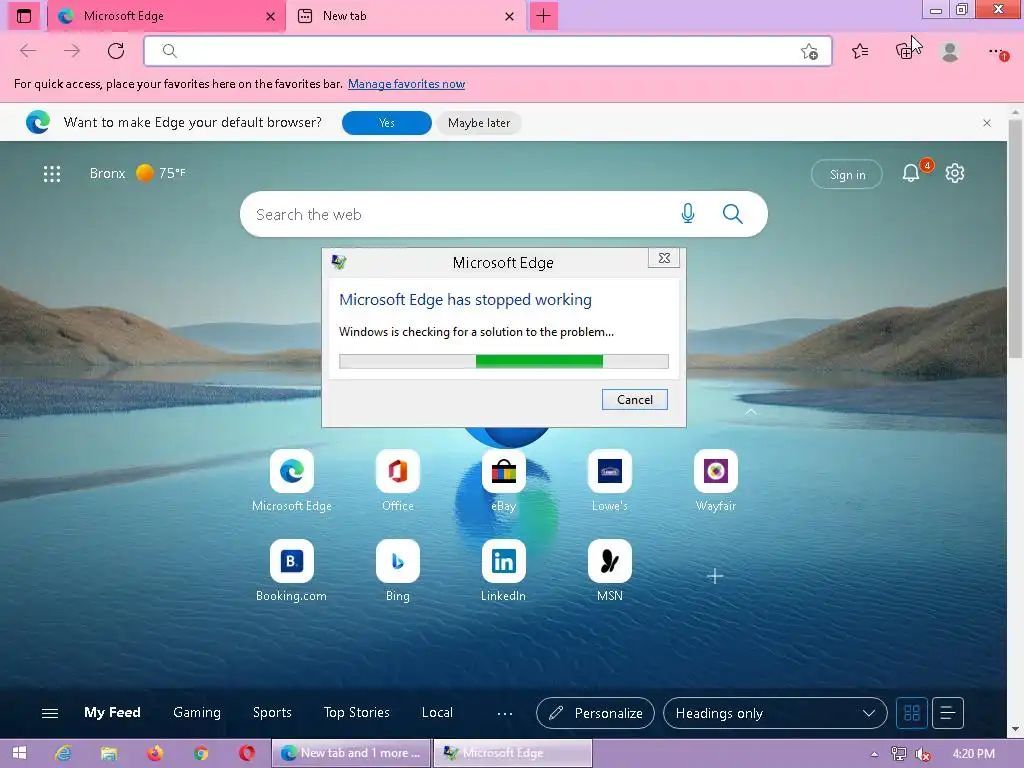The image size is (1024, 768).
Task: Select the Gaming feed section
Action: (197, 712)
